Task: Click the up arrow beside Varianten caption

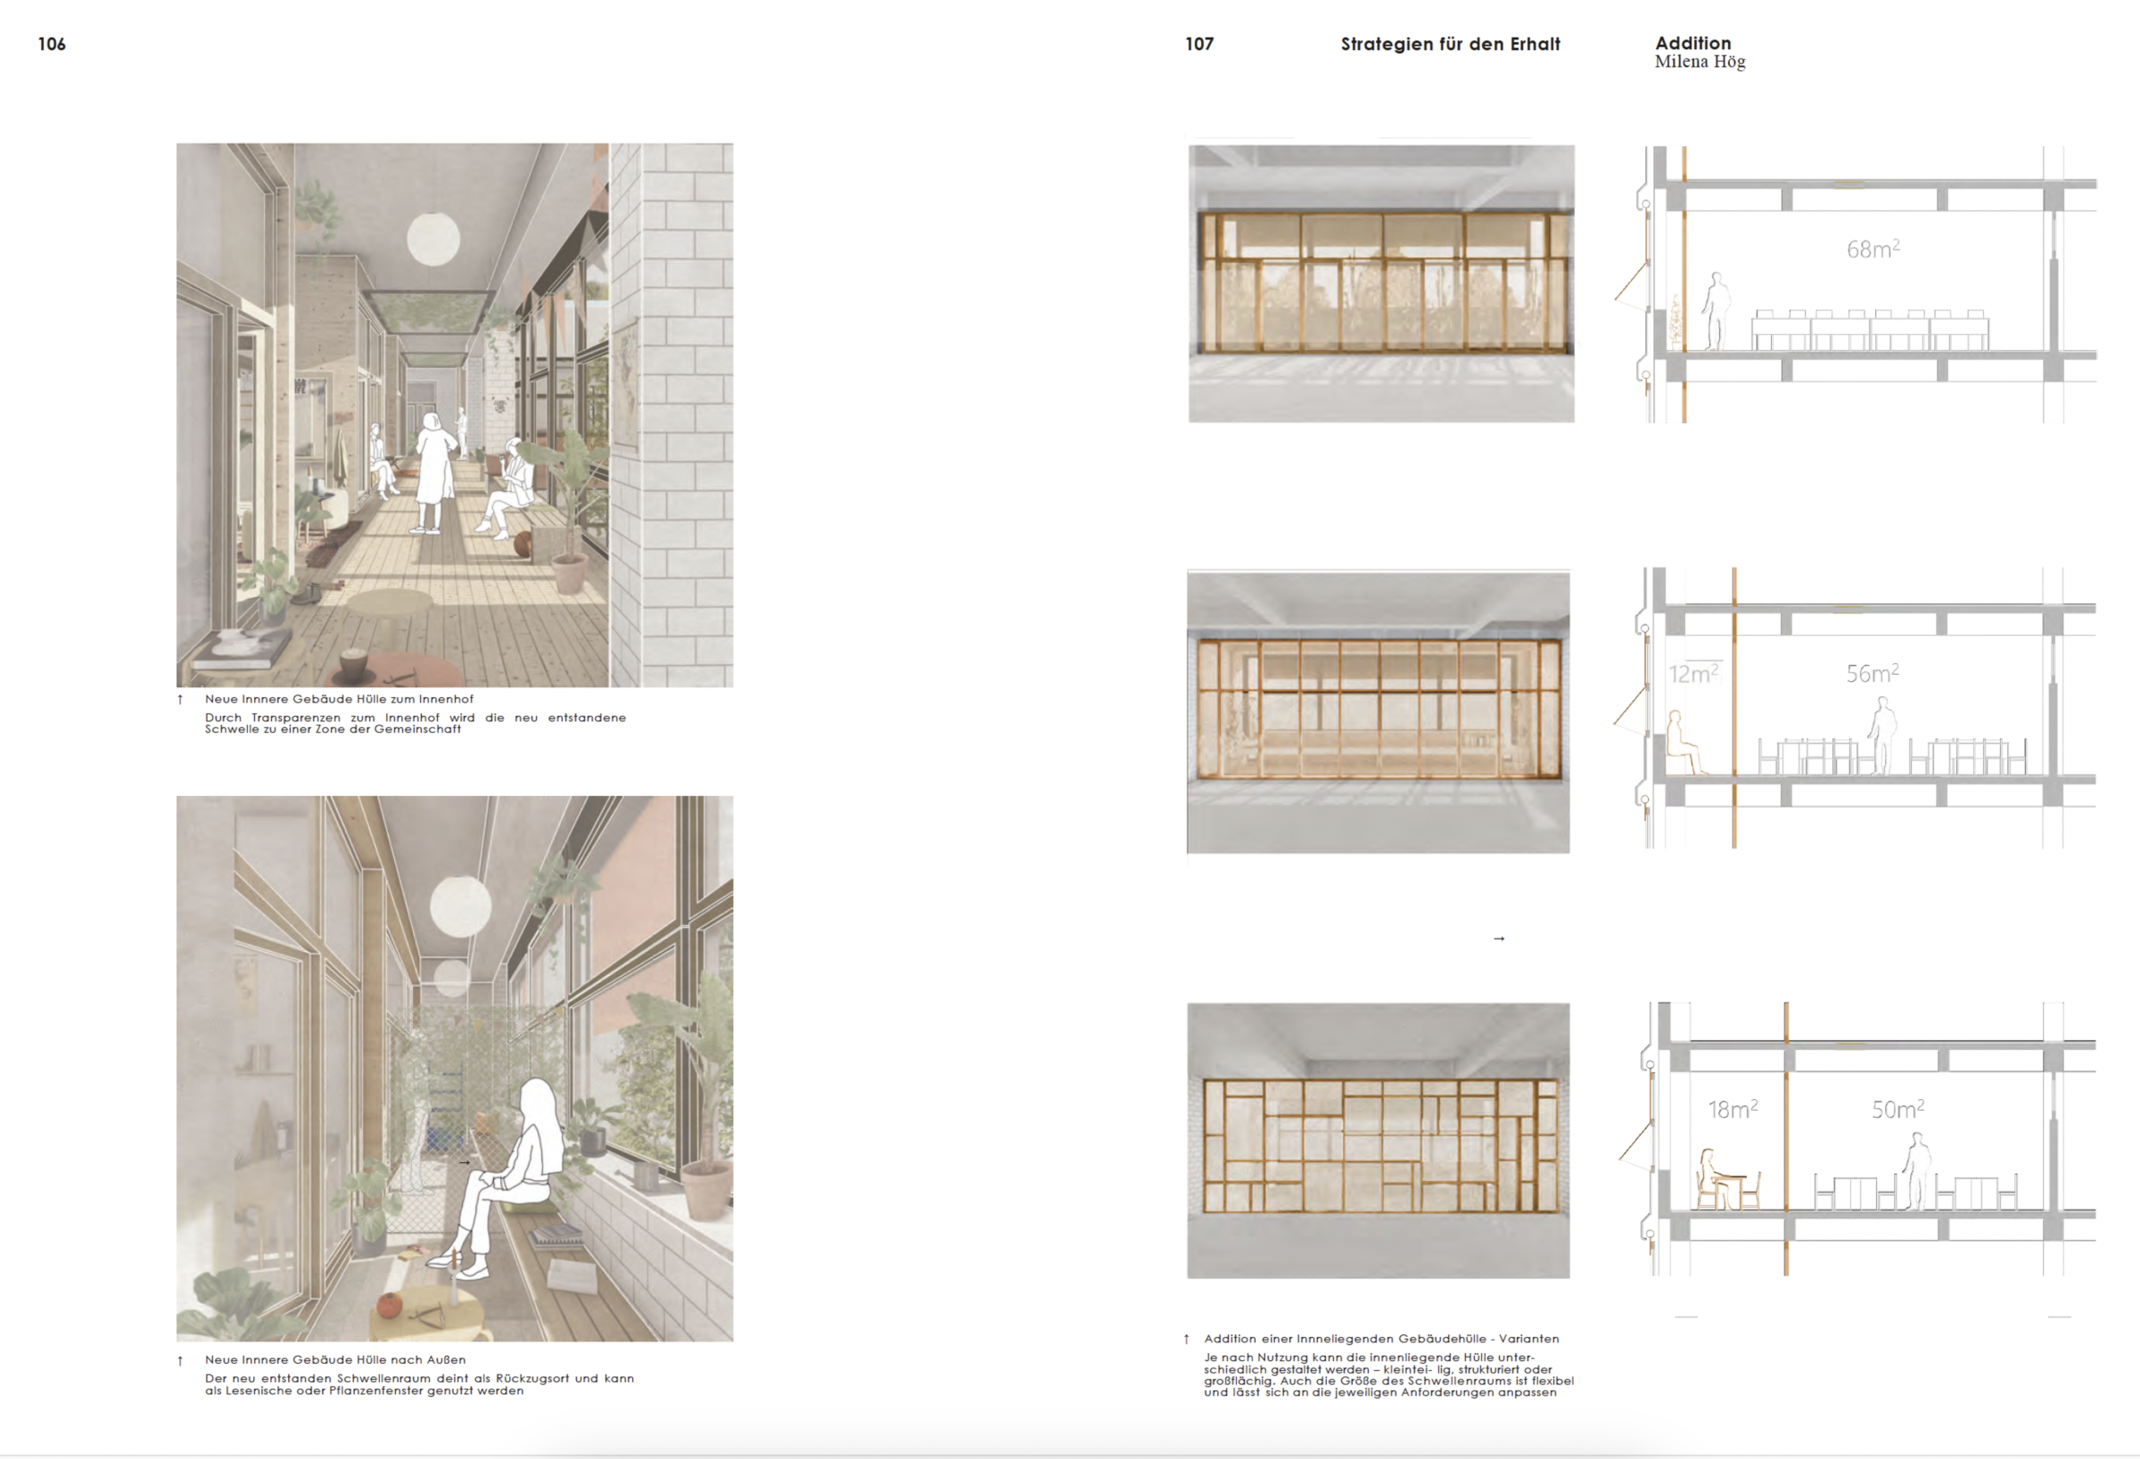Action: click(x=1187, y=1339)
